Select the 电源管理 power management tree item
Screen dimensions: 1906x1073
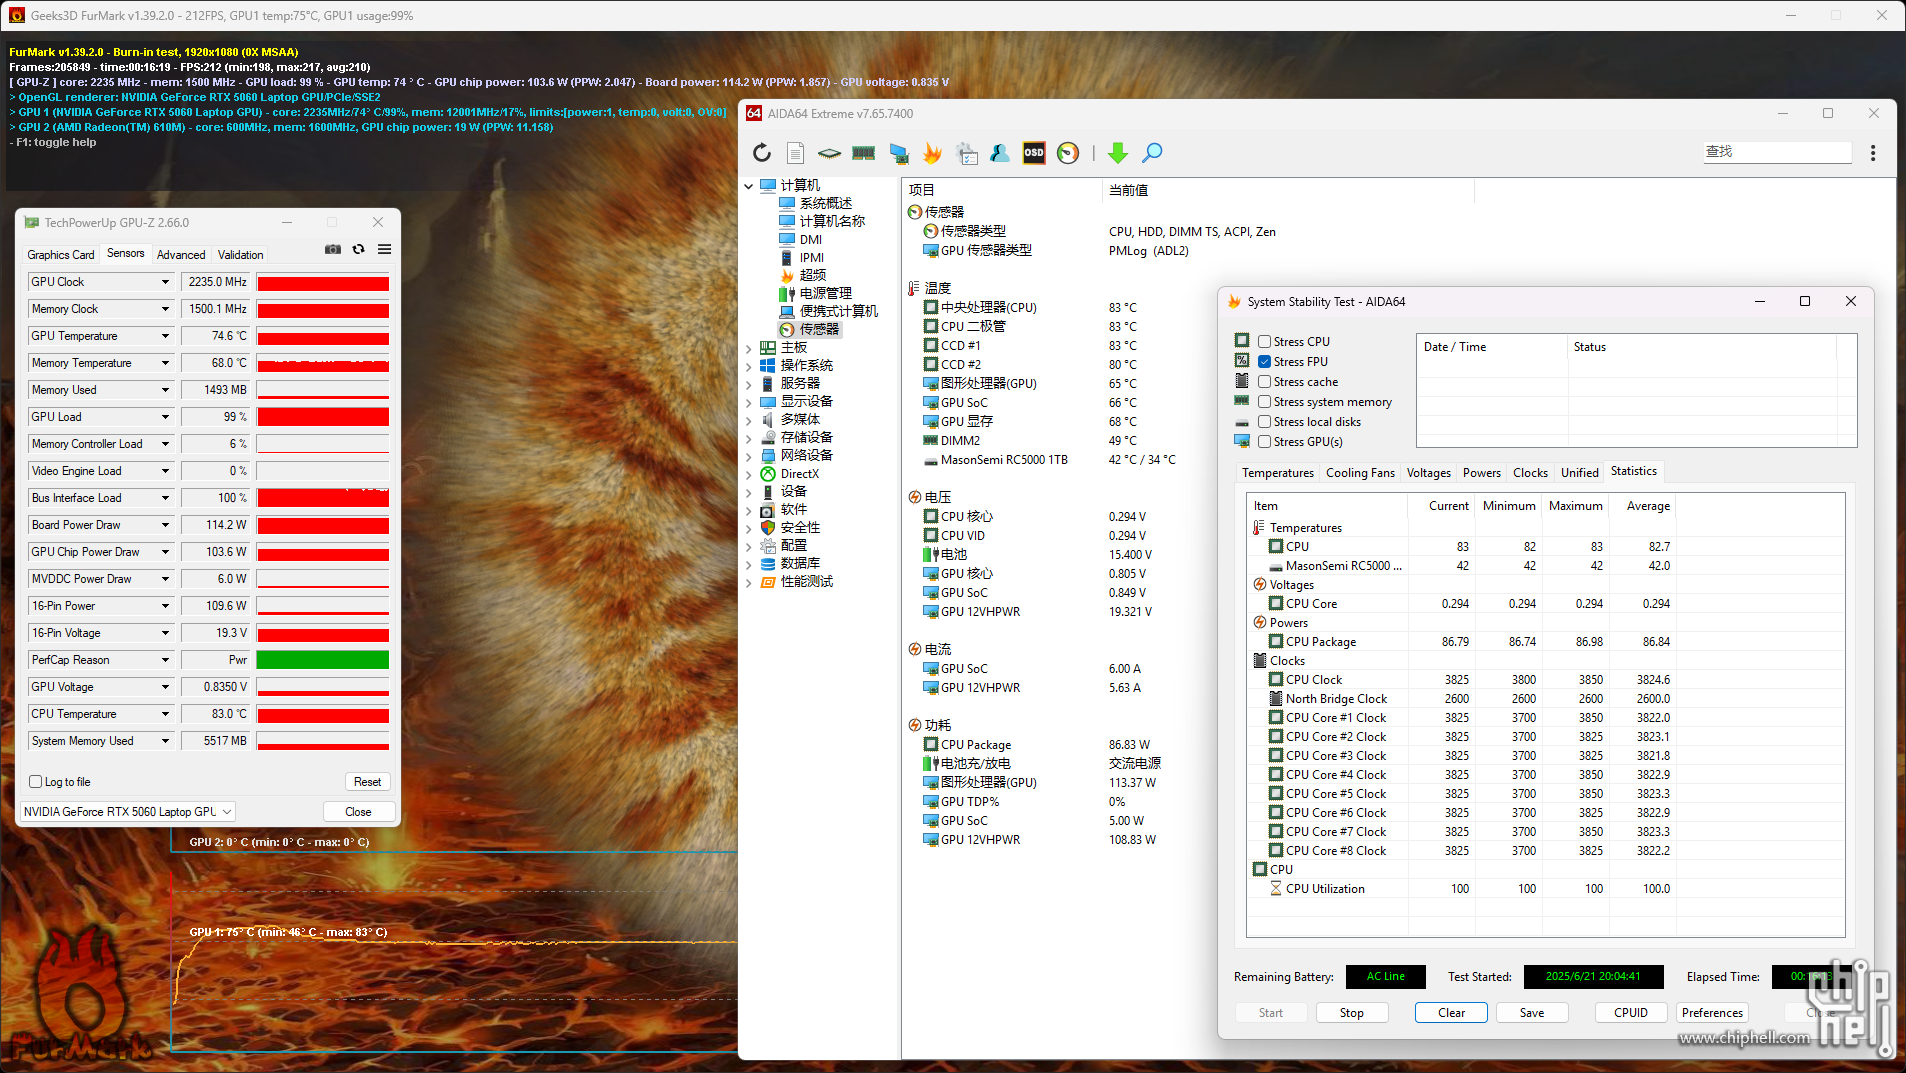pos(825,293)
